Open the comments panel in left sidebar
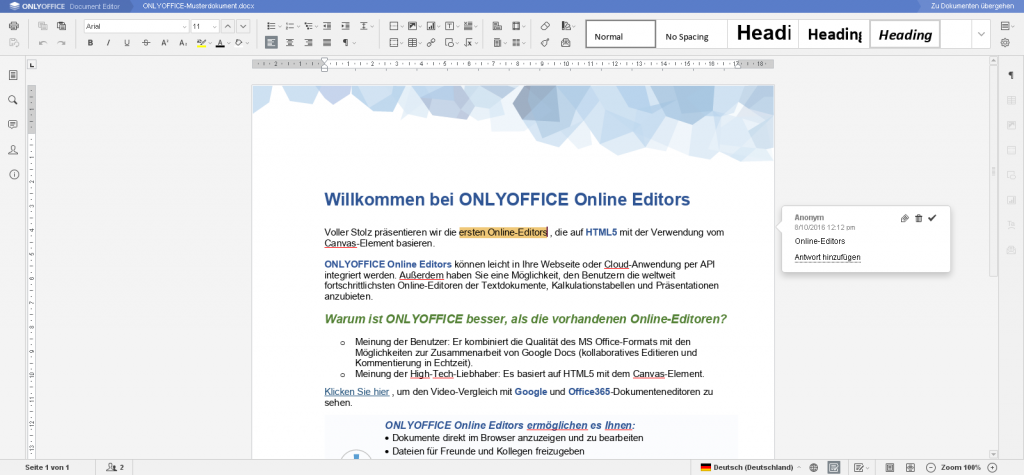1024x475 pixels. tap(13, 125)
